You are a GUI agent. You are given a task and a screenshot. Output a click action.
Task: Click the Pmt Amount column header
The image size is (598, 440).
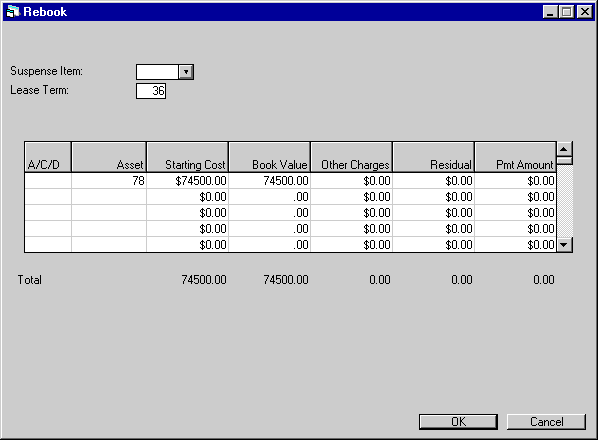point(515,157)
